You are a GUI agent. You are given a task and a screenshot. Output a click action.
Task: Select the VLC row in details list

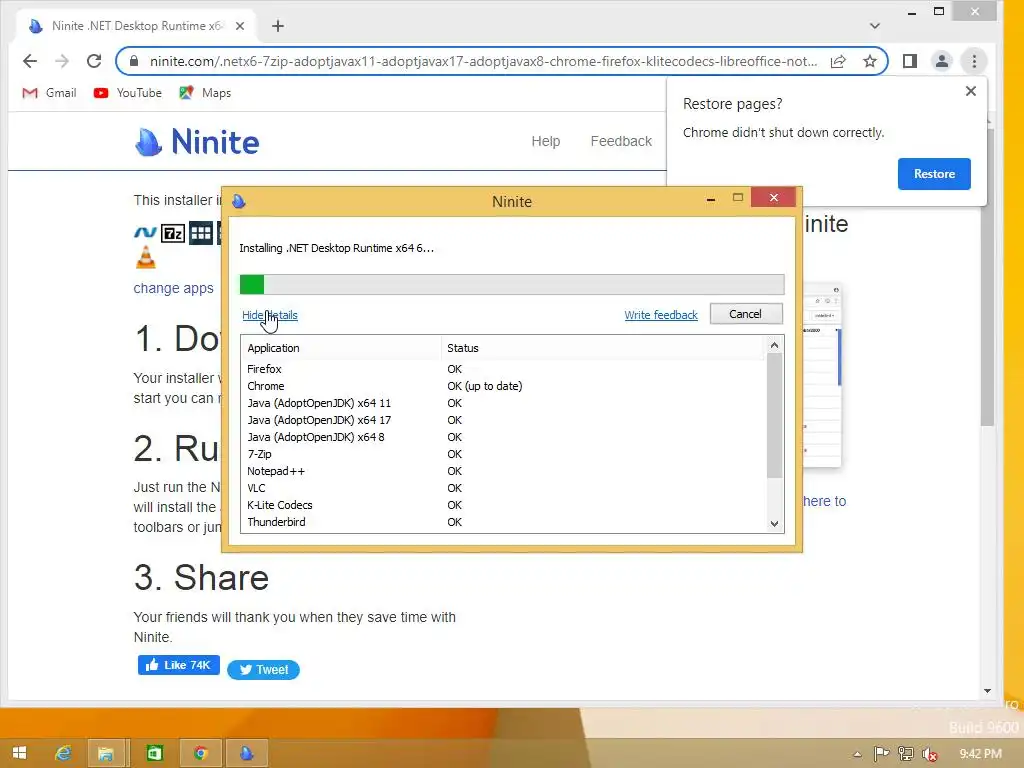(503, 488)
